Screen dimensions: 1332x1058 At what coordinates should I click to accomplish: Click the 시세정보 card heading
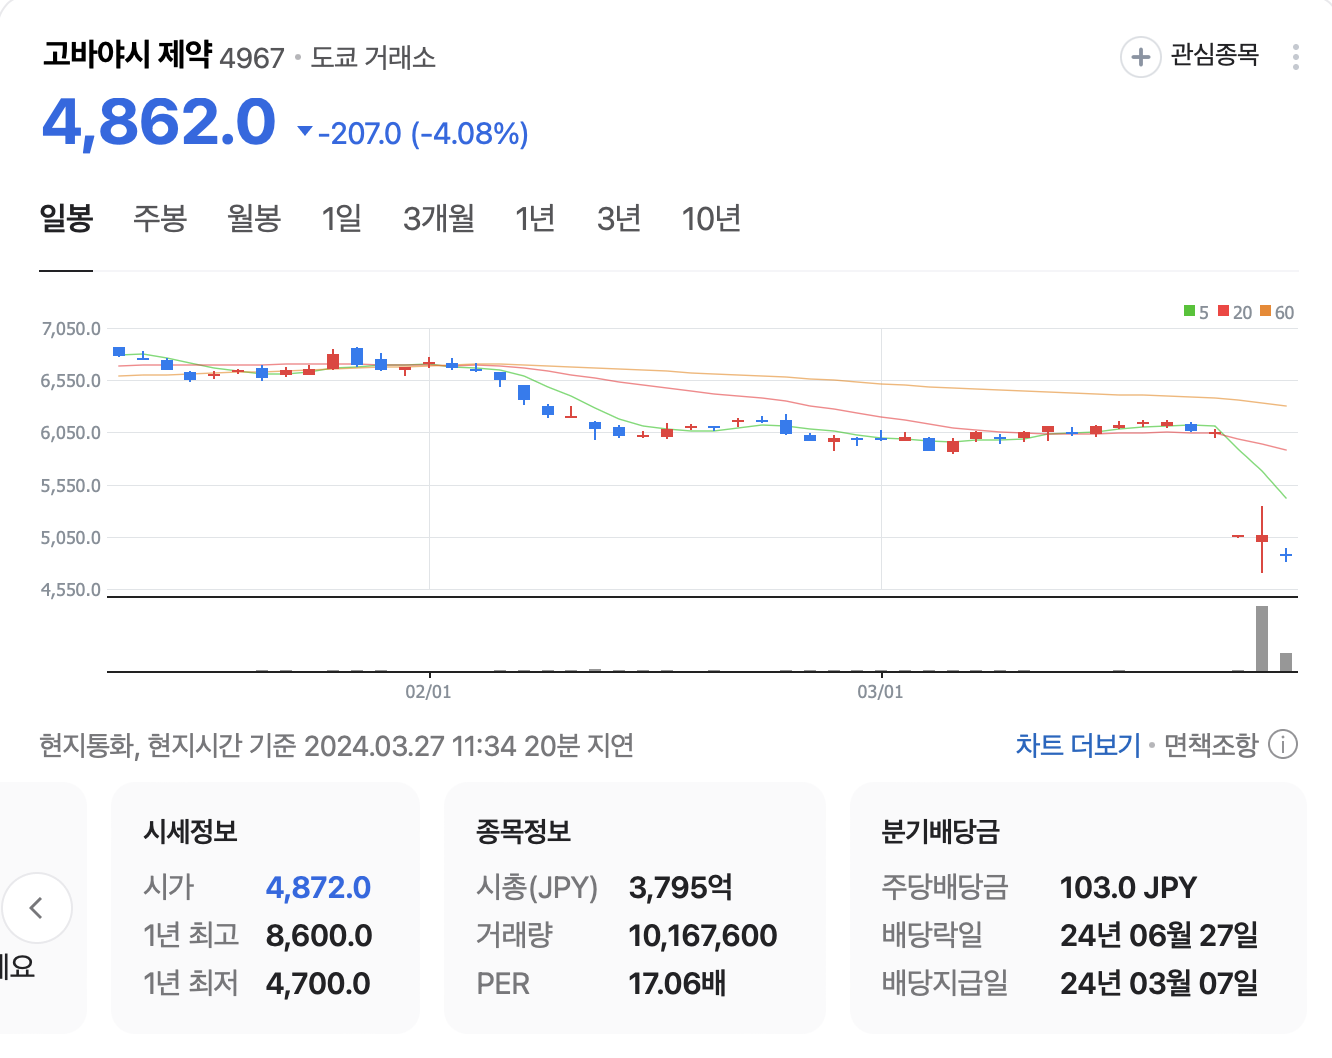tap(190, 831)
